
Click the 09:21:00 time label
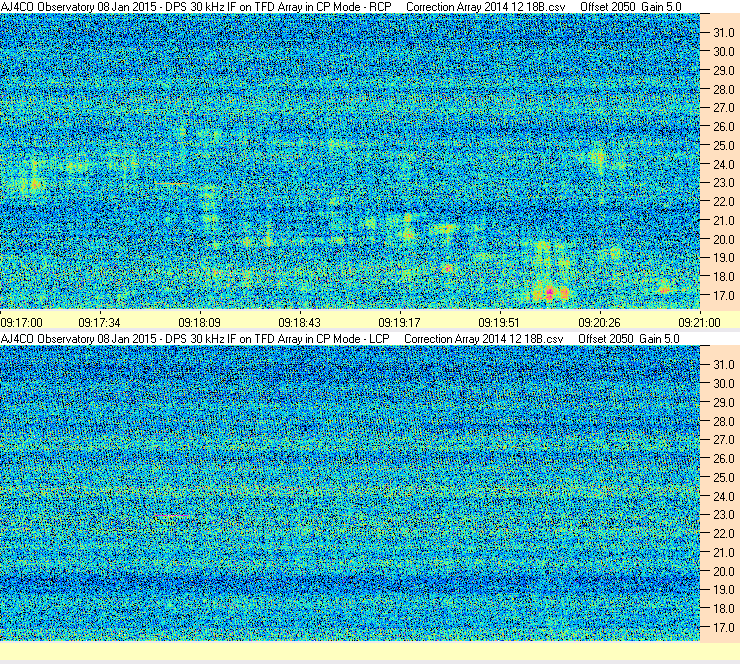tap(699, 323)
